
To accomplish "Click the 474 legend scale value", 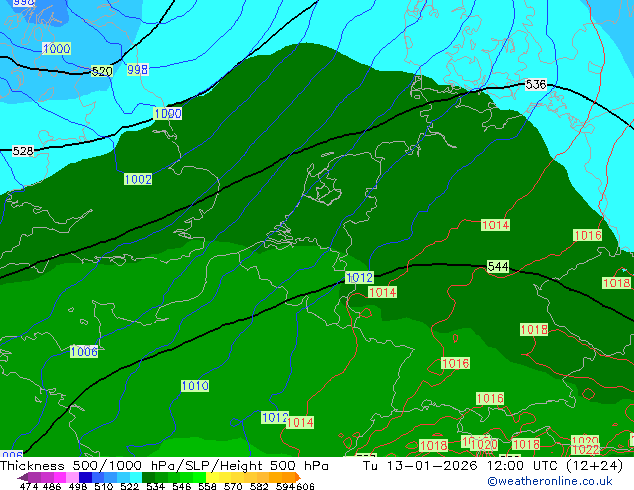I will tap(29, 486).
